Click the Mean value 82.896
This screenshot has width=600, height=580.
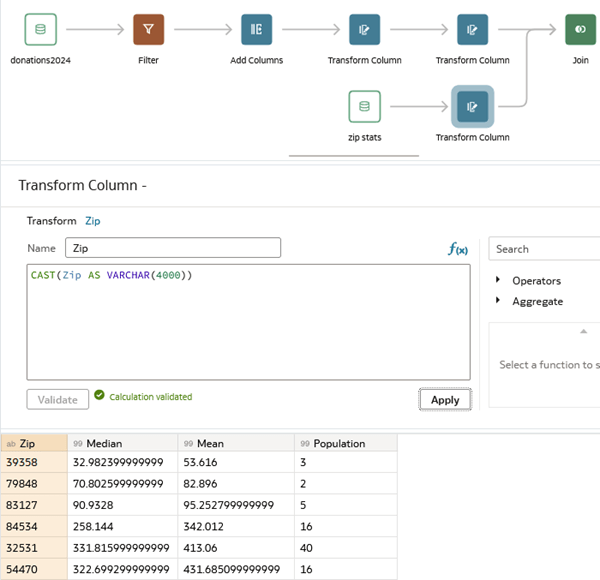pos(236,484)
